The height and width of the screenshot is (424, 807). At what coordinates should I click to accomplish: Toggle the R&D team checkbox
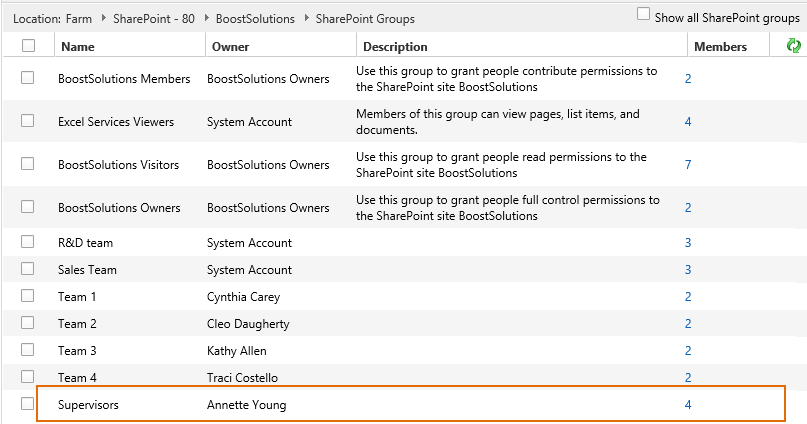(28, 242)
